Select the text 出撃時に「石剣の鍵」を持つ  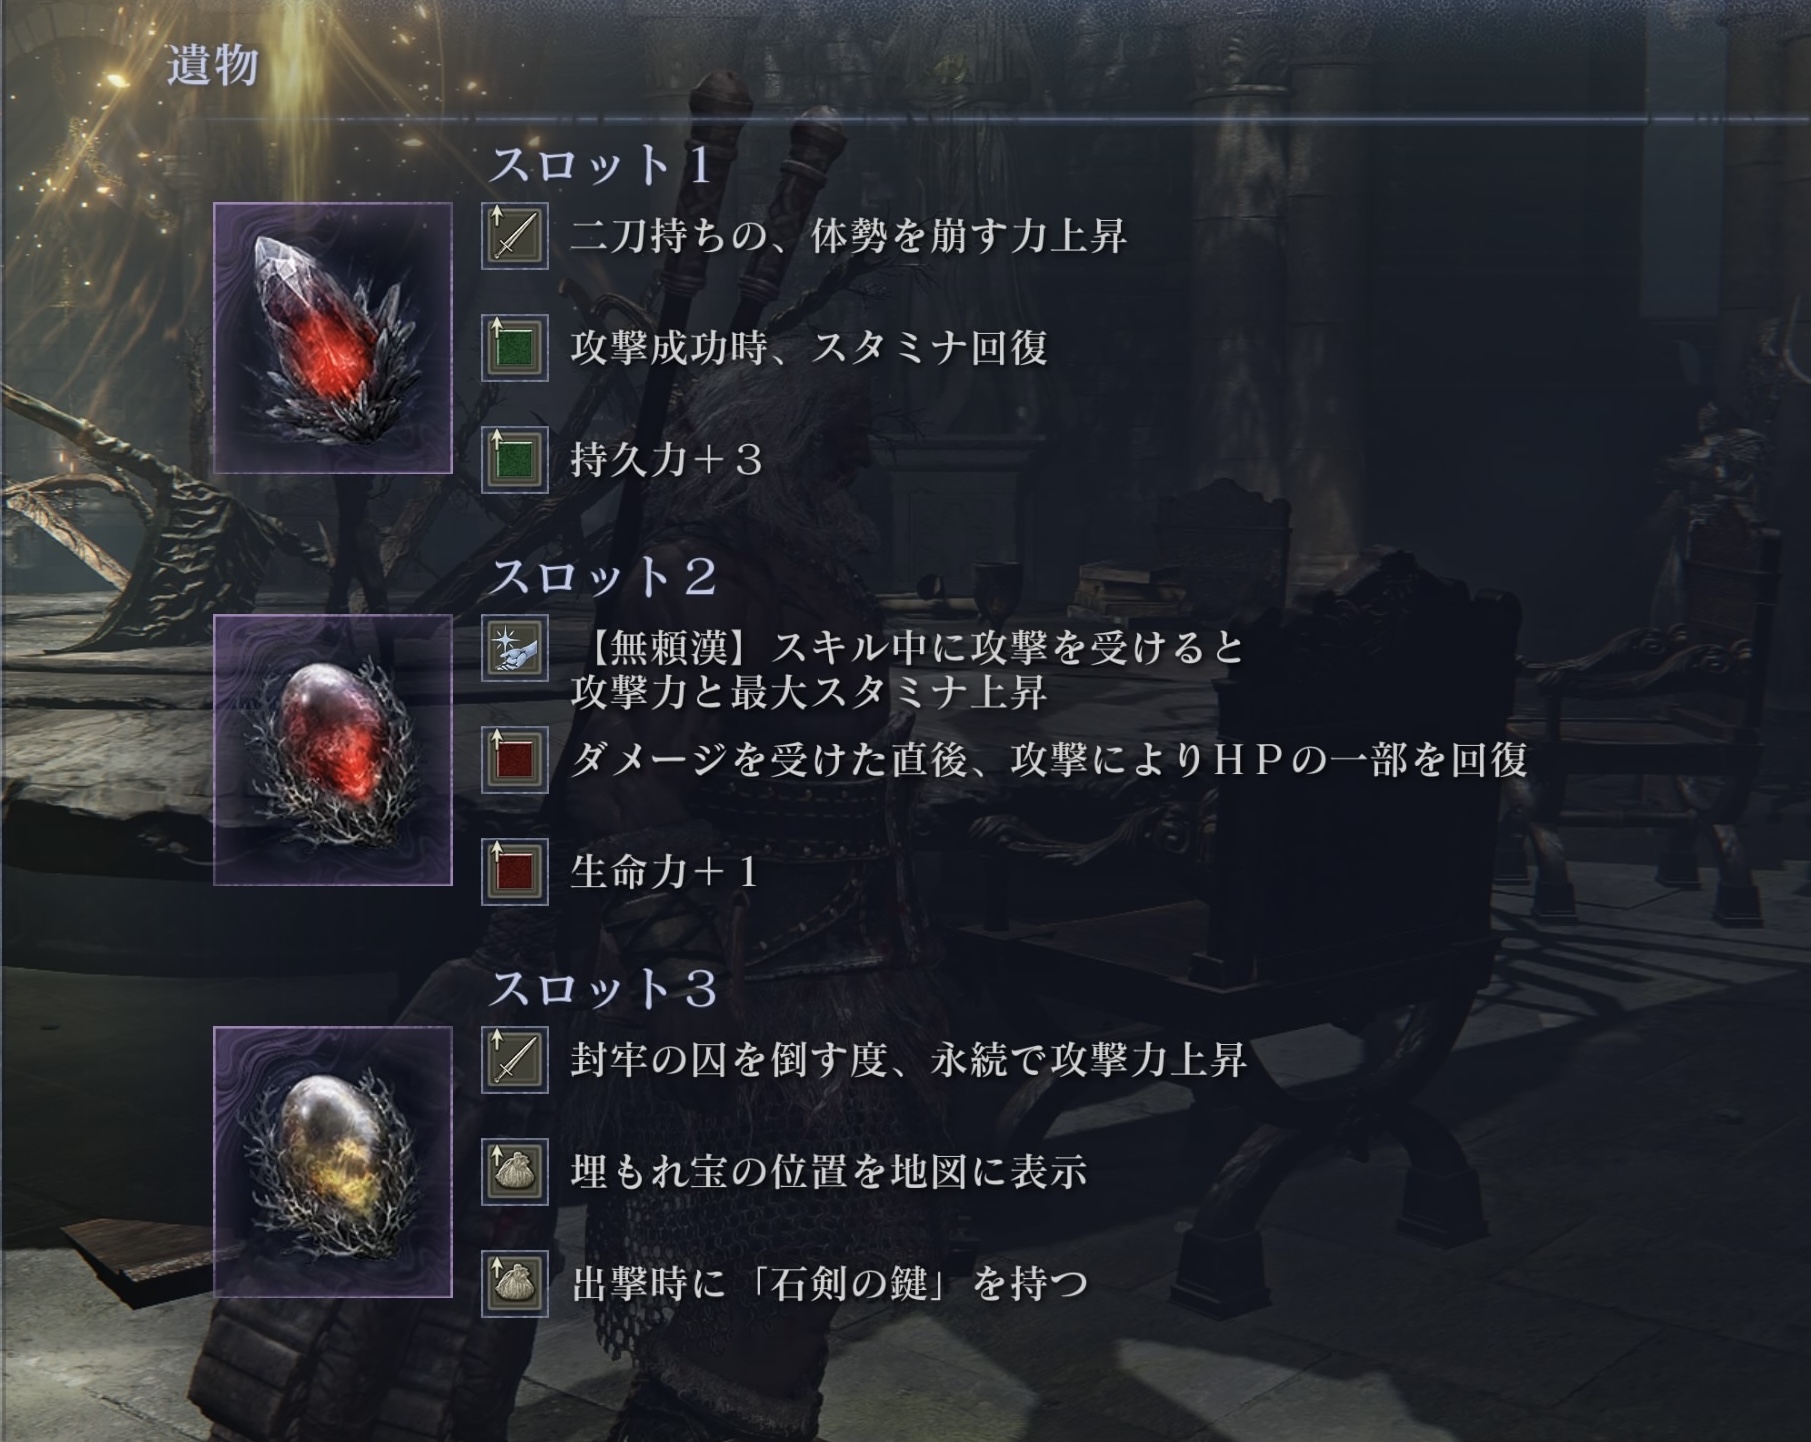[829, 1284]
